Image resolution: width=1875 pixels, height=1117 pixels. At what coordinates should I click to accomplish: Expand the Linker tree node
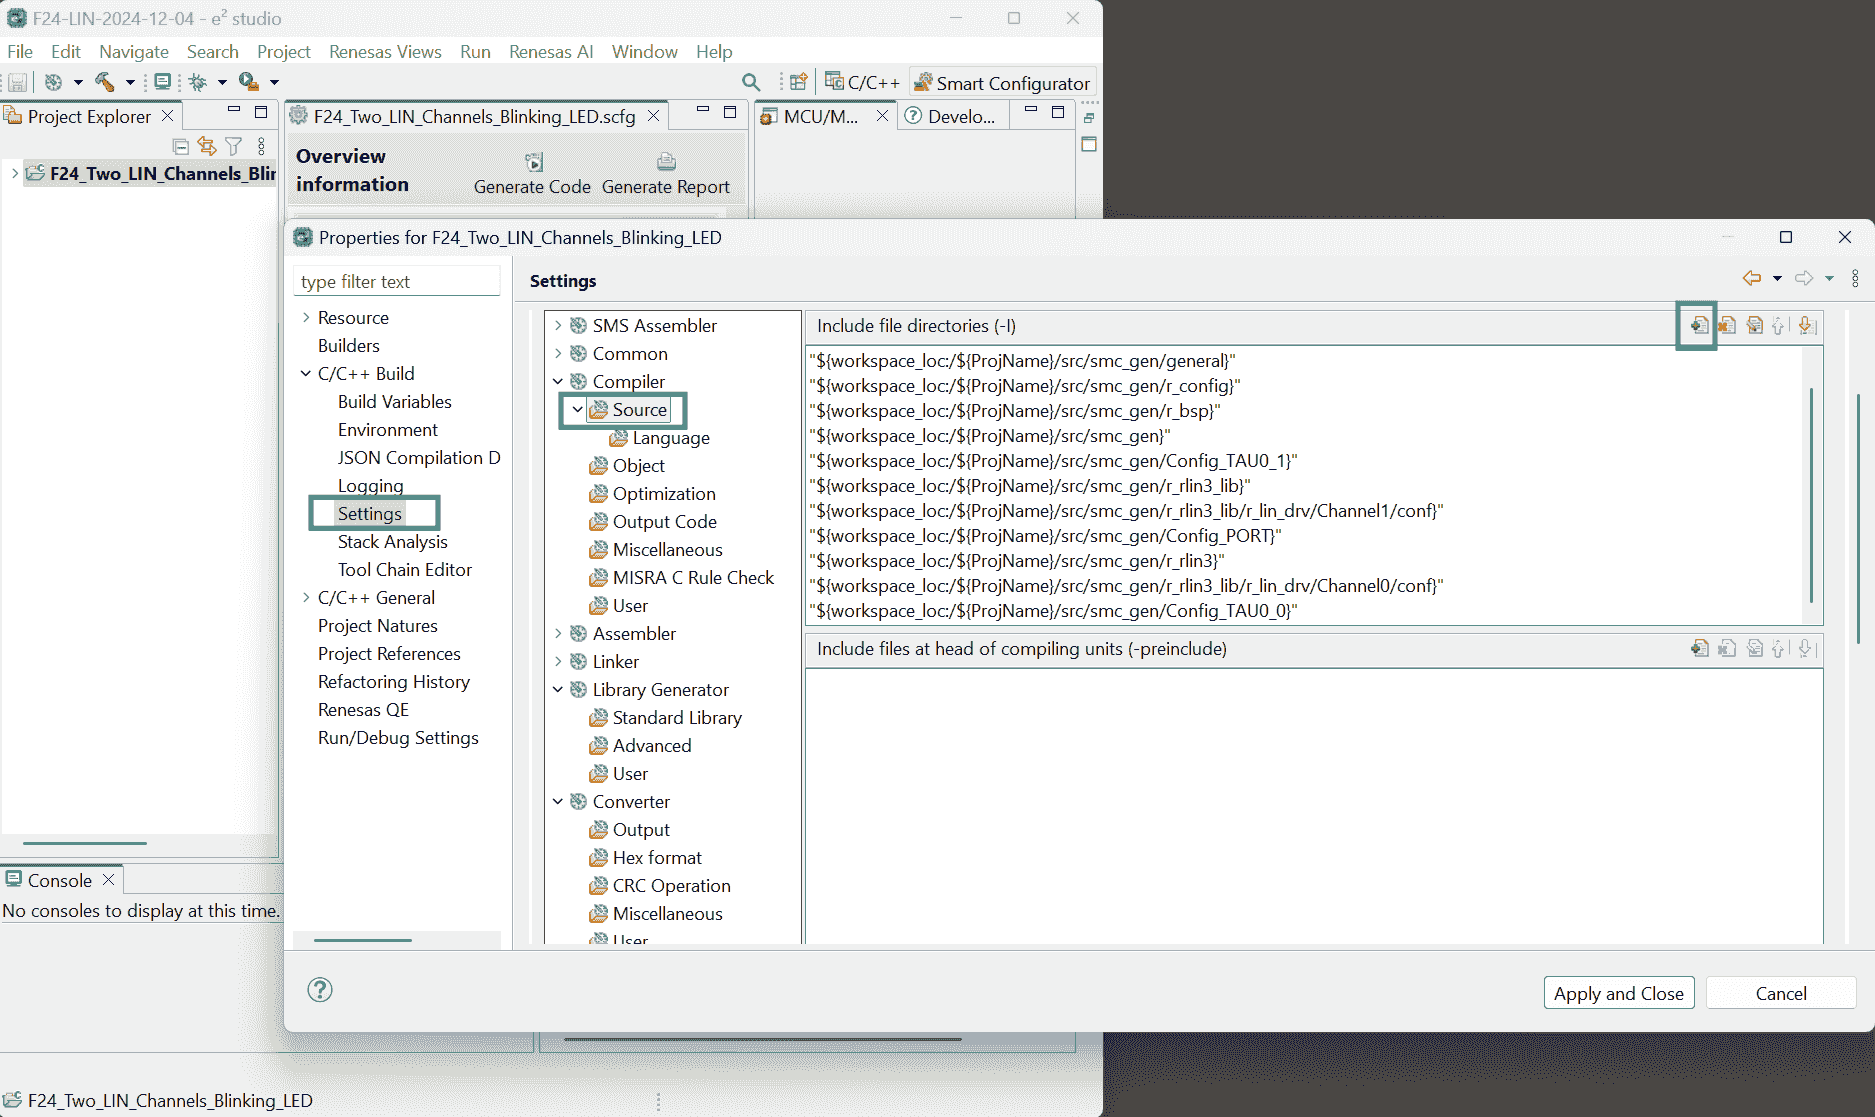click(x=558, y=662)
